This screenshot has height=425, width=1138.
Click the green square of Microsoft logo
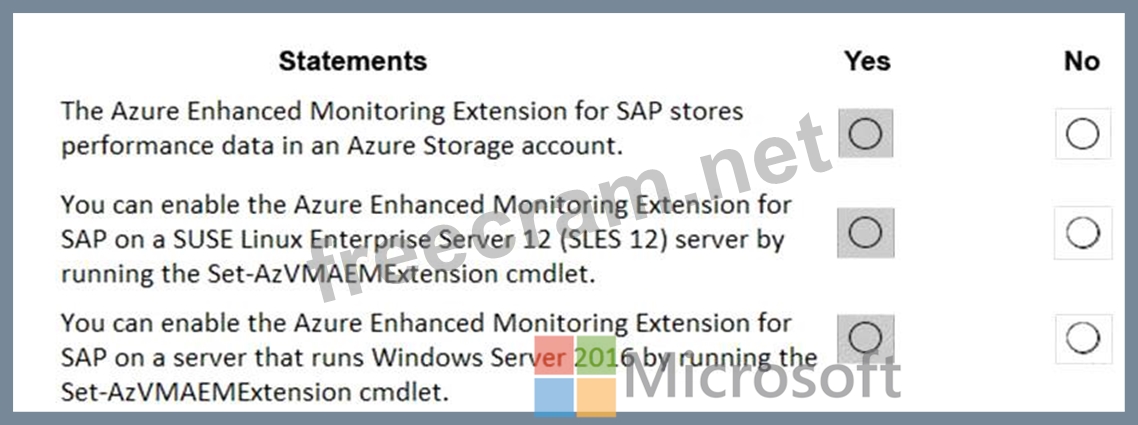597,355
